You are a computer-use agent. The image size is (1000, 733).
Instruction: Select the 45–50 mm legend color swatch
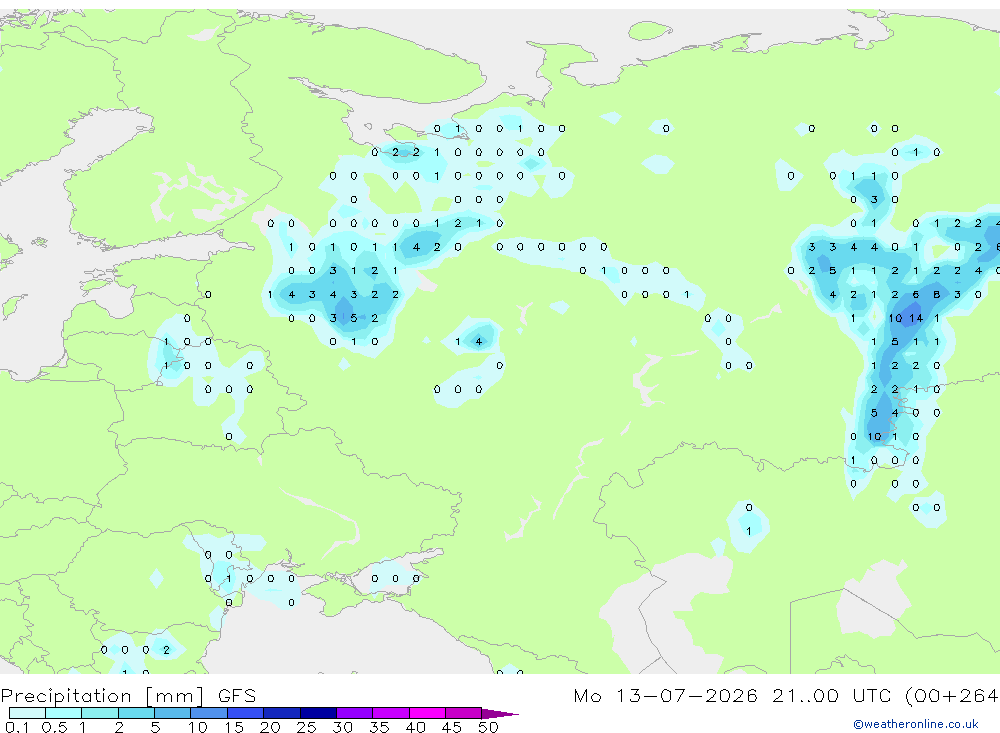click(x=464, y=713)
